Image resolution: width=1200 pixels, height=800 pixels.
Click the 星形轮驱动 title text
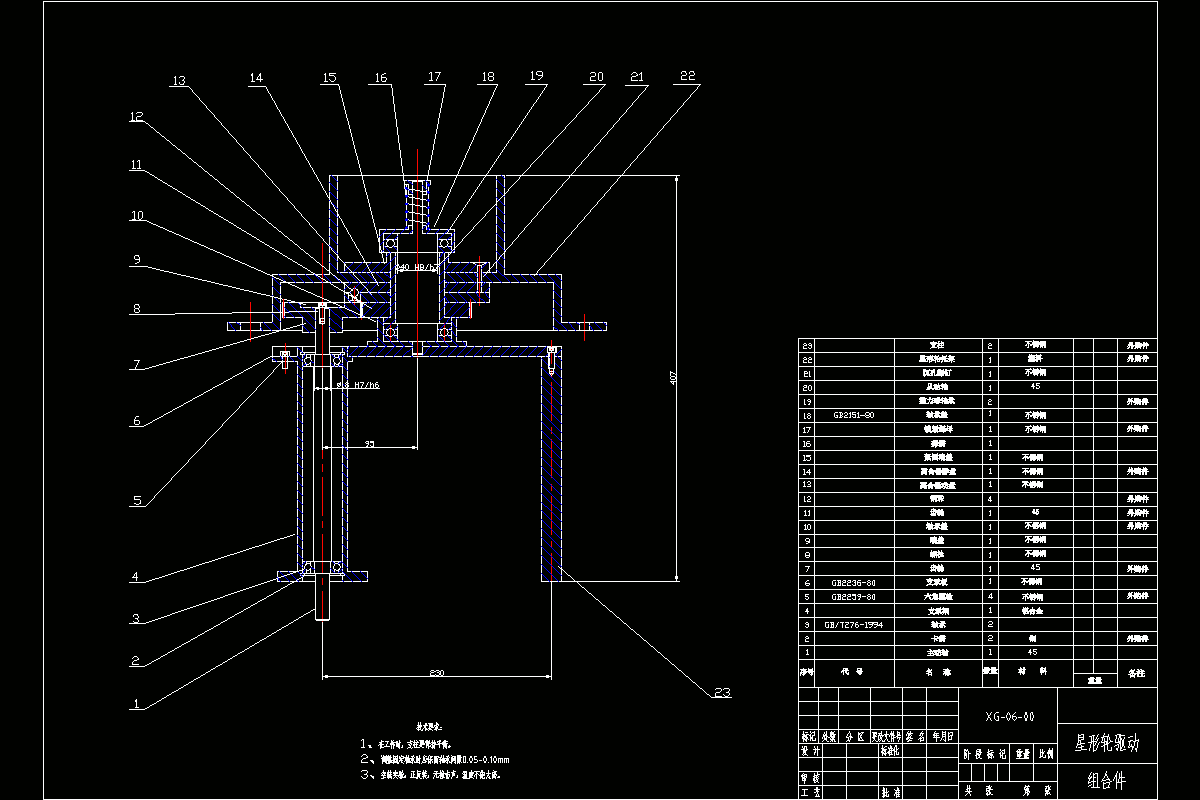pyautogui.click(x=1106, y=744)
